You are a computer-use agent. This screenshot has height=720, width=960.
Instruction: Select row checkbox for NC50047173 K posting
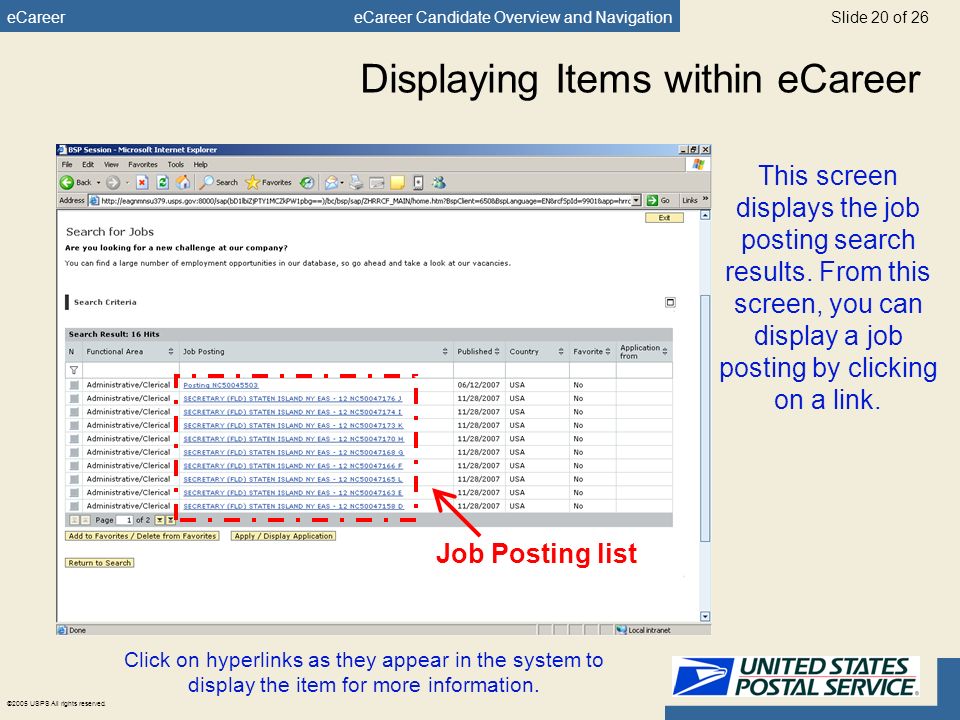(x=74, y=426)
